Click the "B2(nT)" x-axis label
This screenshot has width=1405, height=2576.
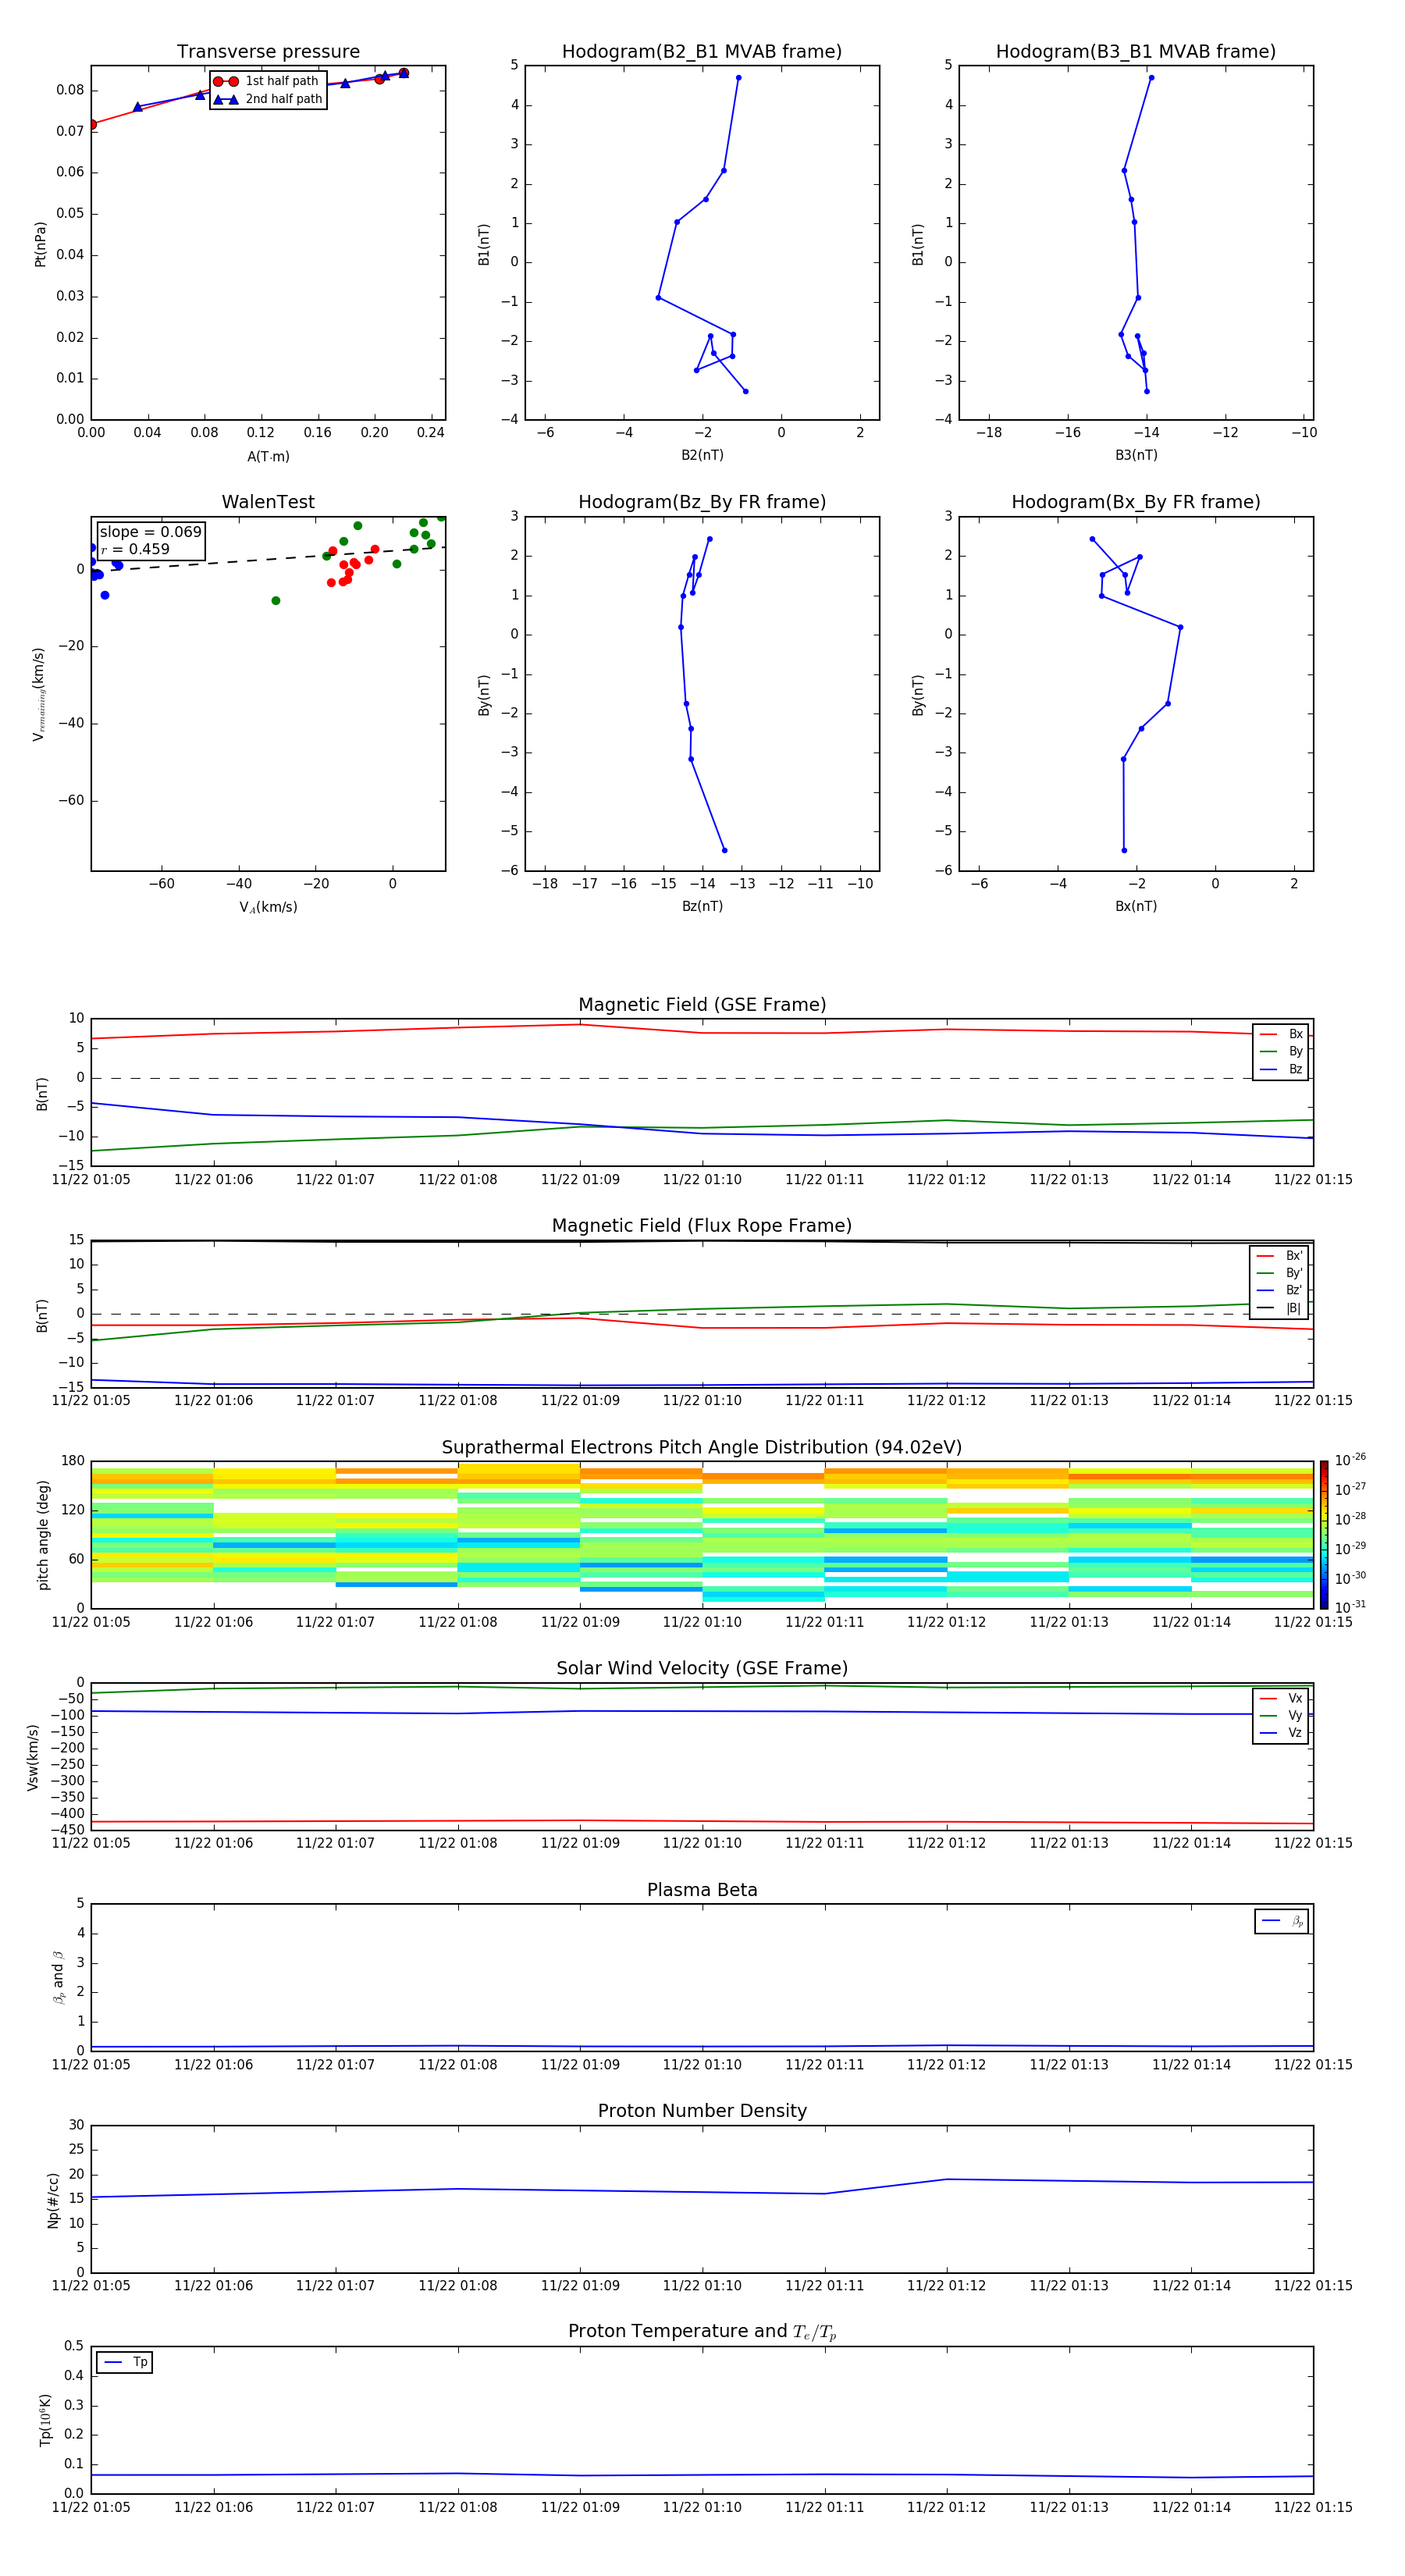coord(702,455)
